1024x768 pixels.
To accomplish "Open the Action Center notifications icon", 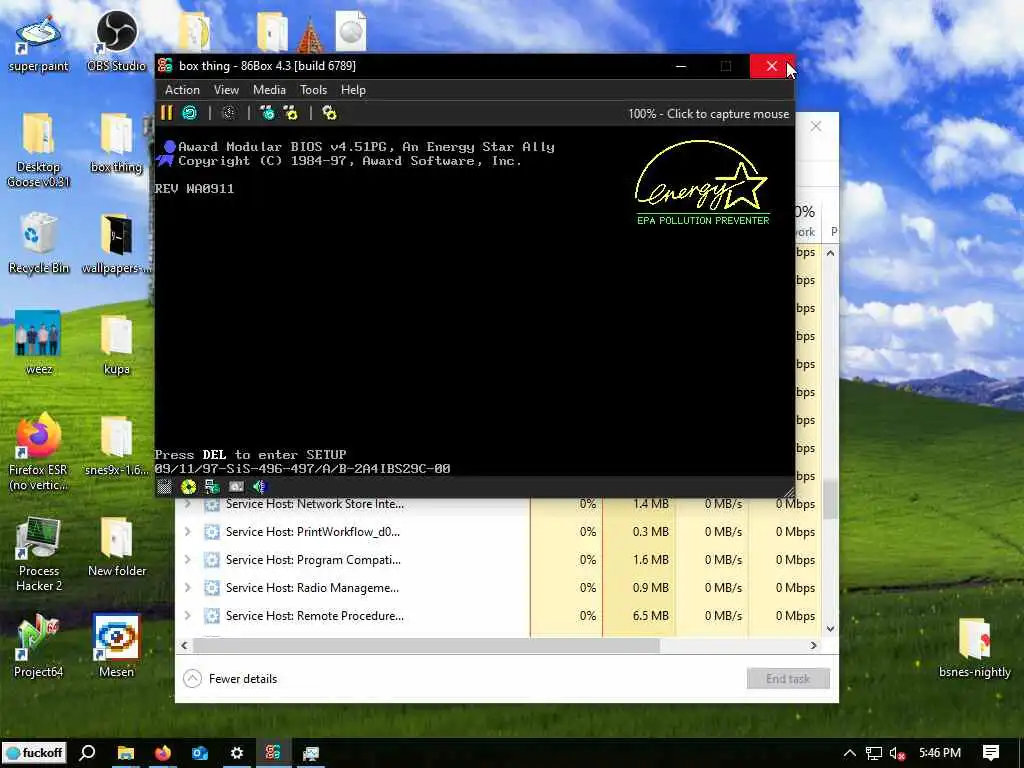I will click(991, 753).
